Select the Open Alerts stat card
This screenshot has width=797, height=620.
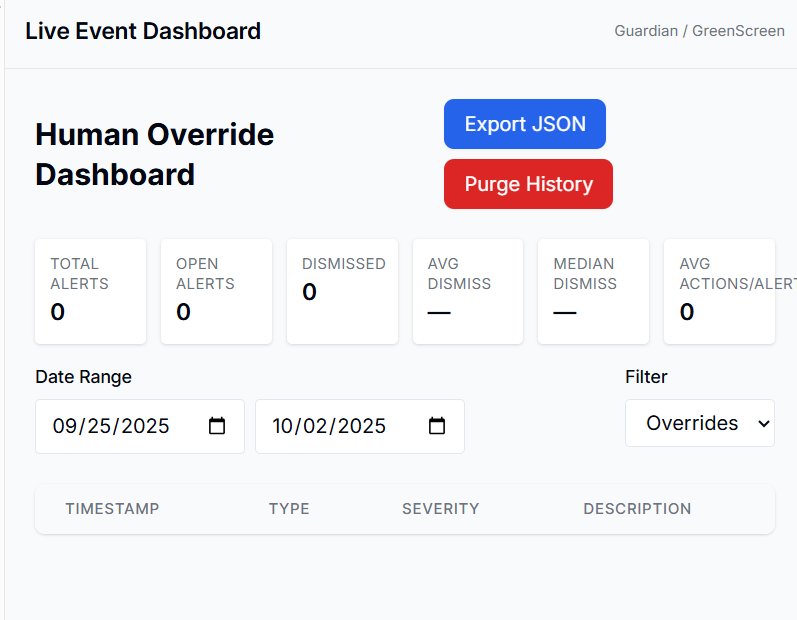coord(216,291)
